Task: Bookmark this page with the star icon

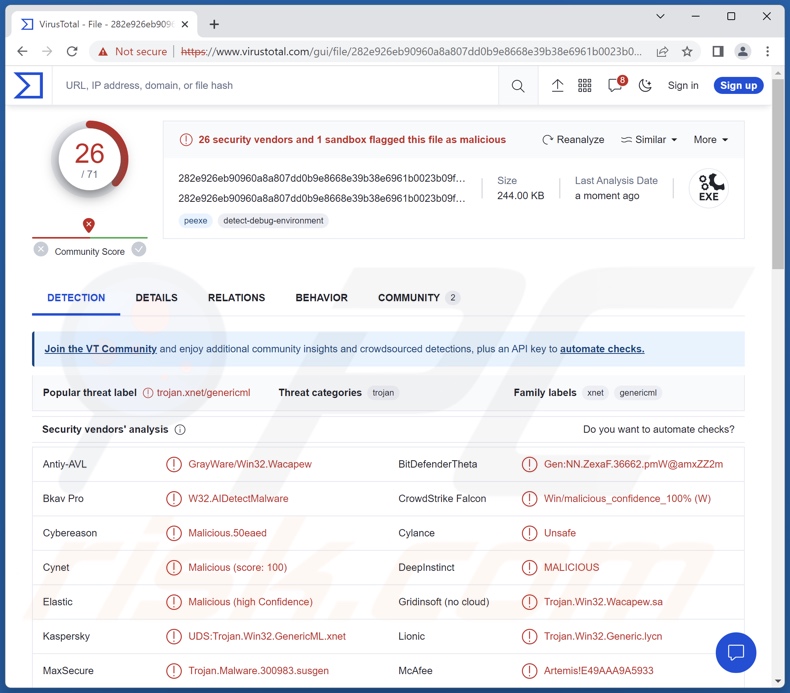Action: click(x=687, y=52)
